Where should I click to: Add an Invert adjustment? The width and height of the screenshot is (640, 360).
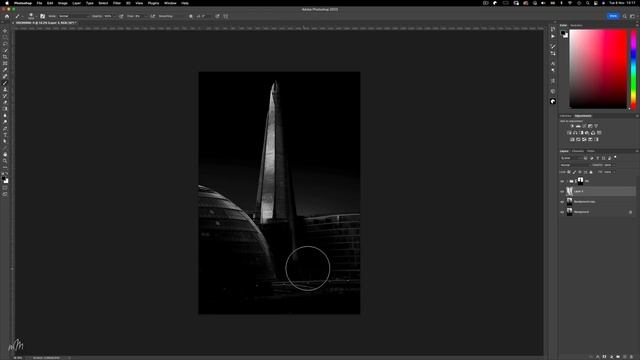click(572, 139)
